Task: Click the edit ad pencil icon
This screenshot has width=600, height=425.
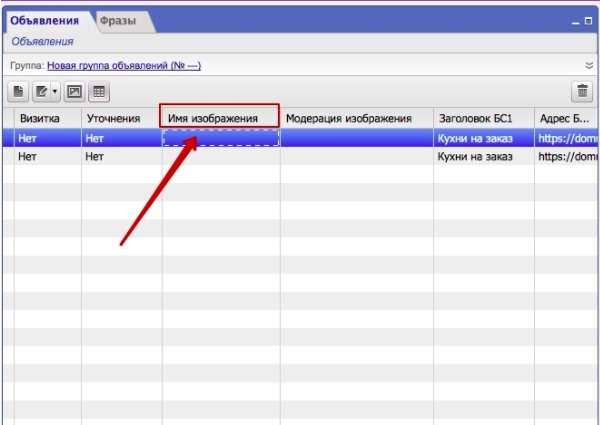Action: point(42,92)
